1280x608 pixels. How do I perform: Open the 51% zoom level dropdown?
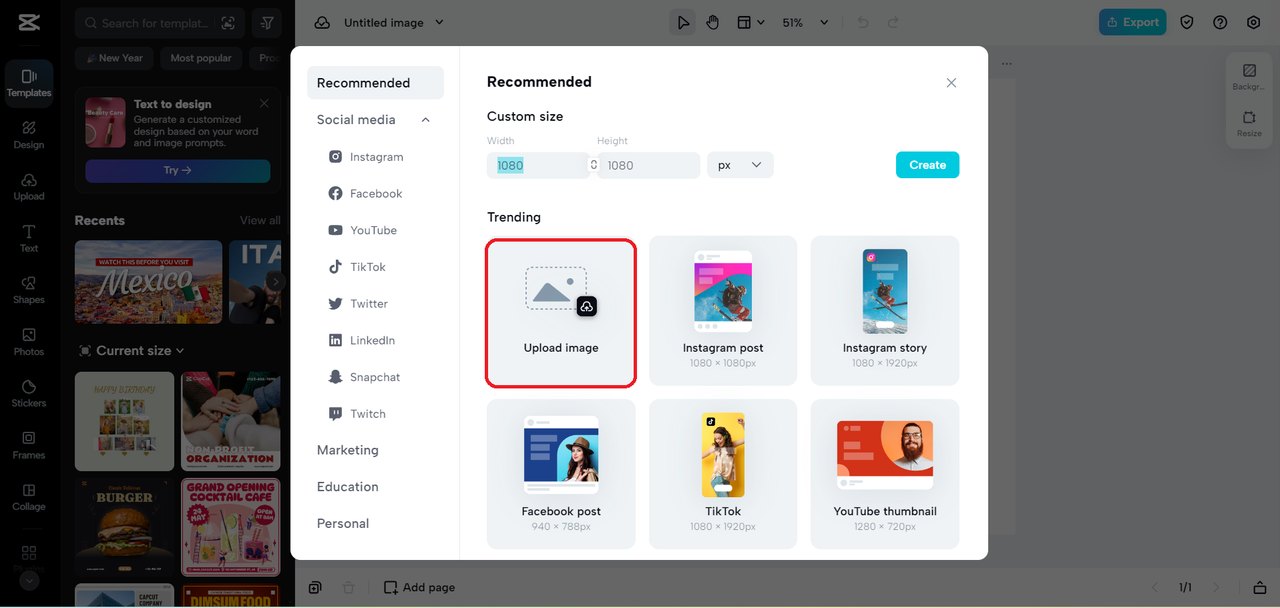[805, 22]
